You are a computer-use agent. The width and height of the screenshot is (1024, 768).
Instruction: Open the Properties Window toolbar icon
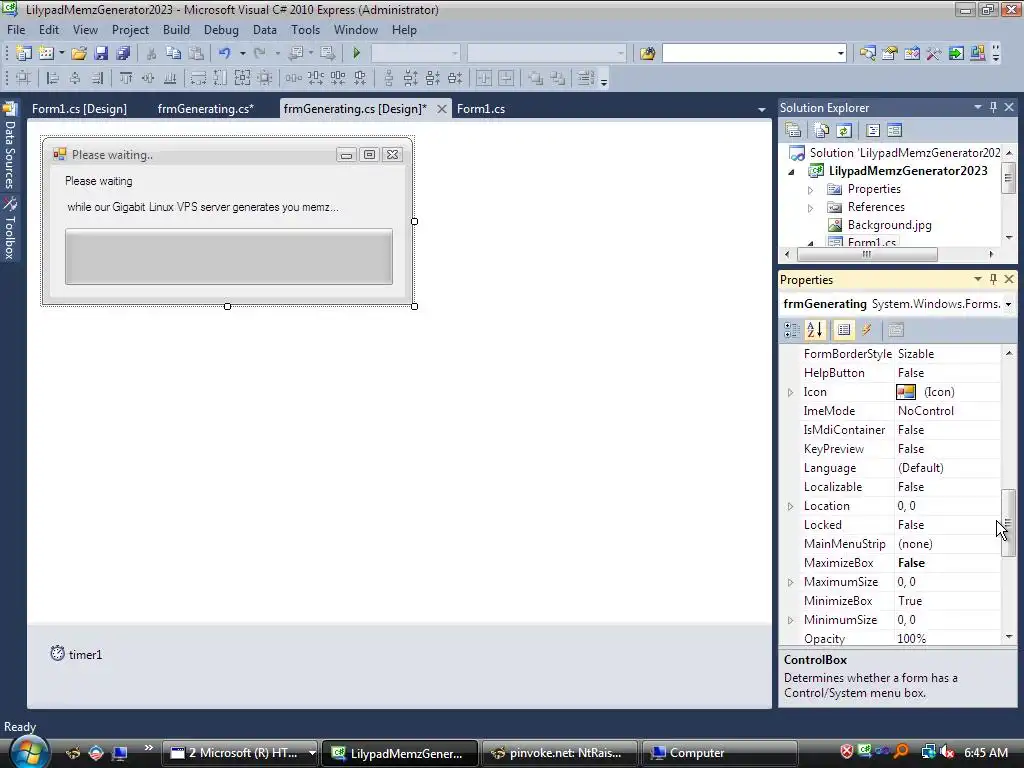pyautogui.click(x=889, y=53)
